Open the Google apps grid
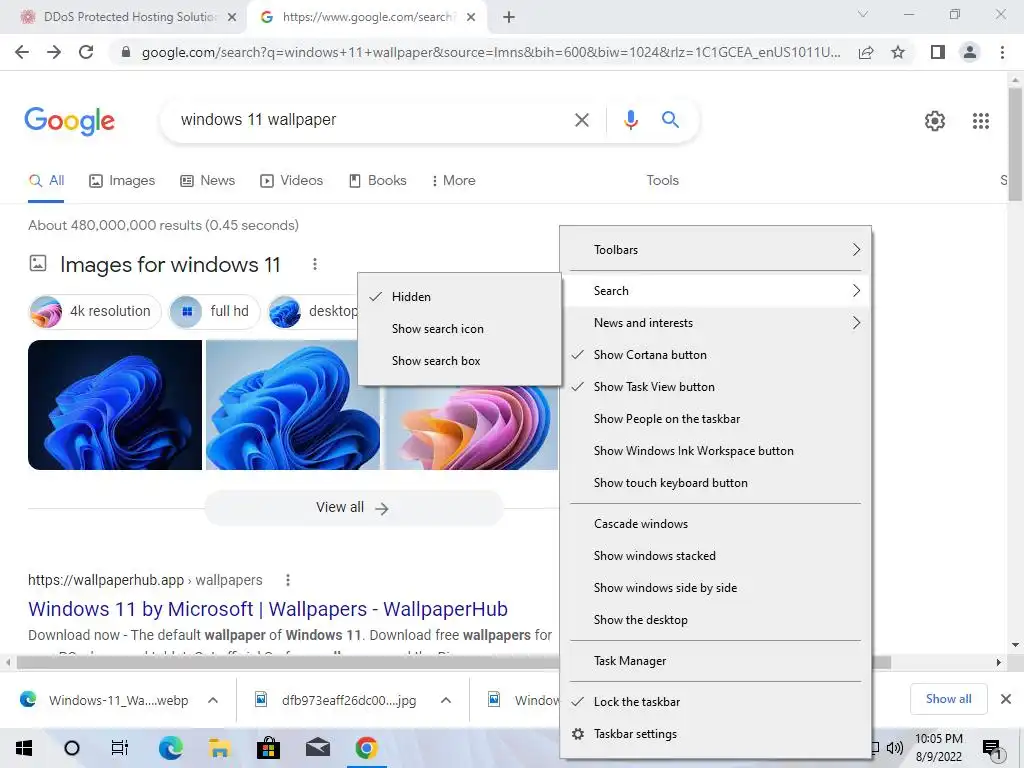This screenshot has width=1024, height=768. coord(980,121)
